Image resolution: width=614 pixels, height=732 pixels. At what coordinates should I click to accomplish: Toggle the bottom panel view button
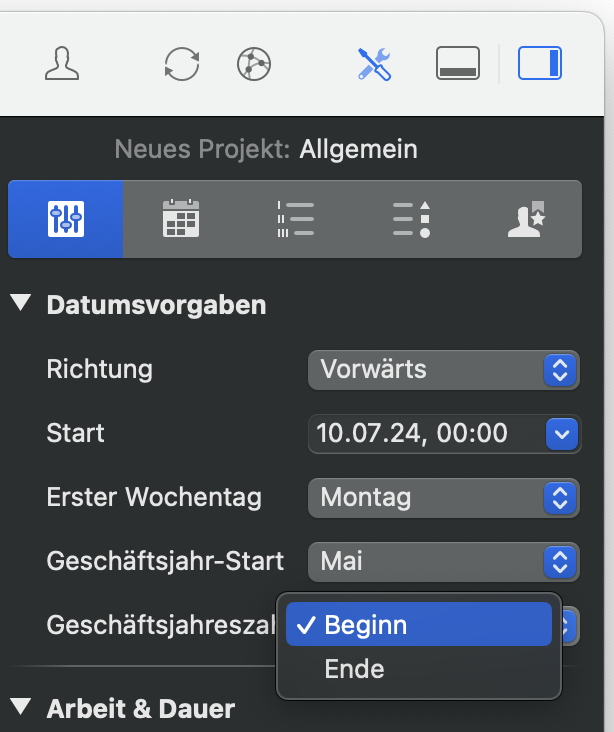click(x=458, y=64)
